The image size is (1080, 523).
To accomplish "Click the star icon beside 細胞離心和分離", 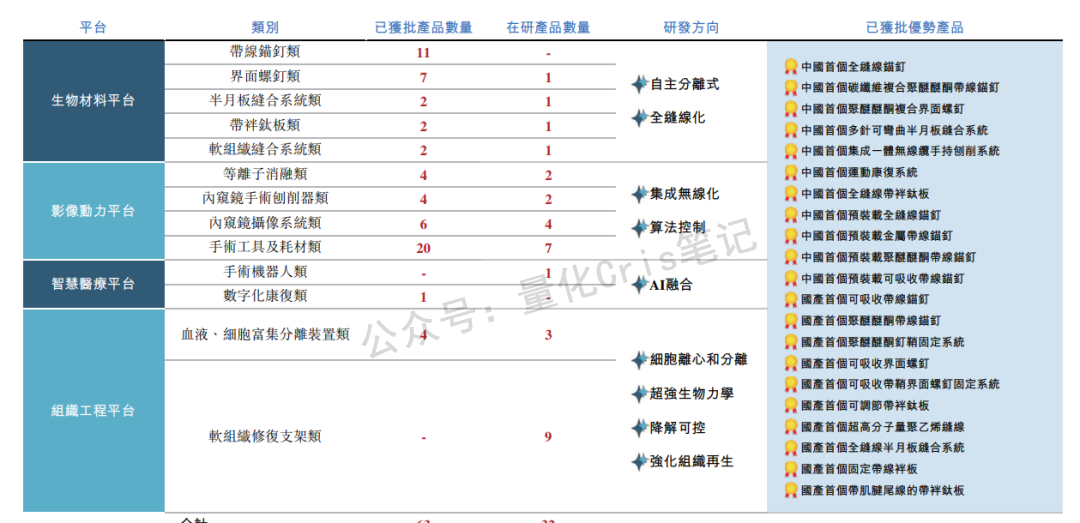I will pyautogui.click(x=640, y=360).
